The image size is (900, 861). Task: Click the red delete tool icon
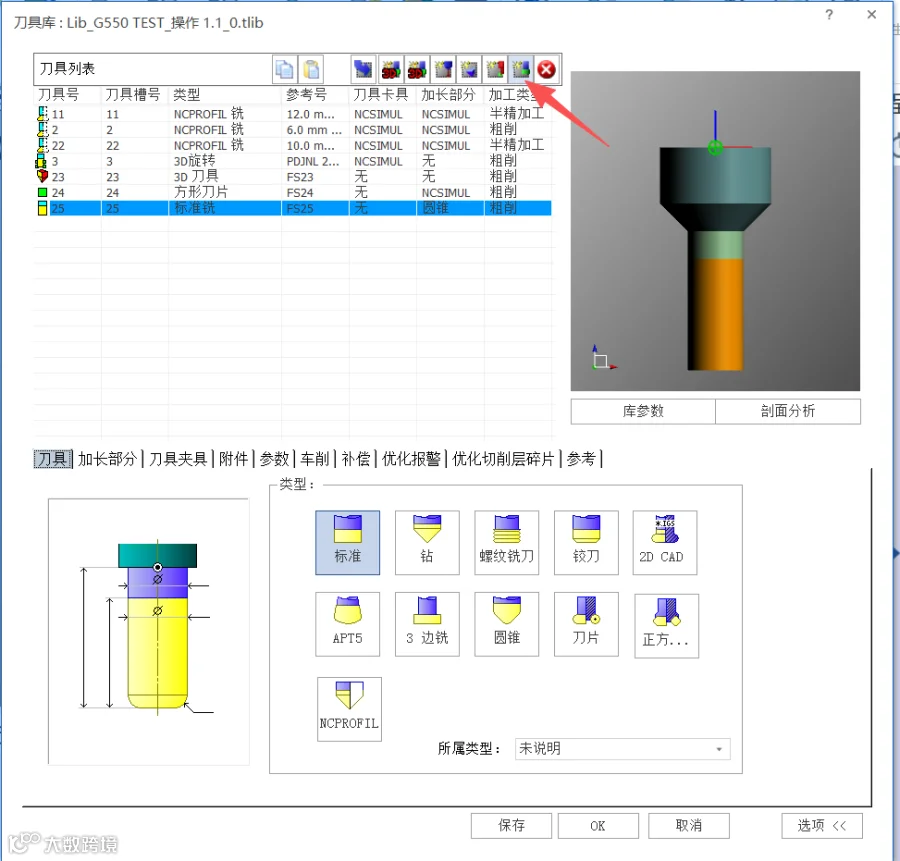(546, 69)
